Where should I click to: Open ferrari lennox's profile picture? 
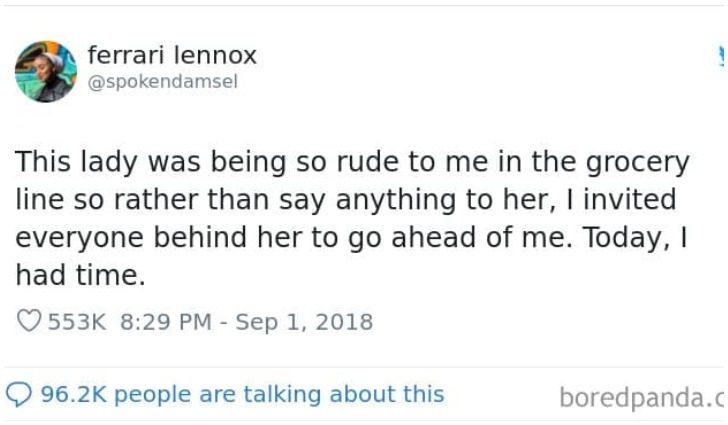(x=46, y=72)
